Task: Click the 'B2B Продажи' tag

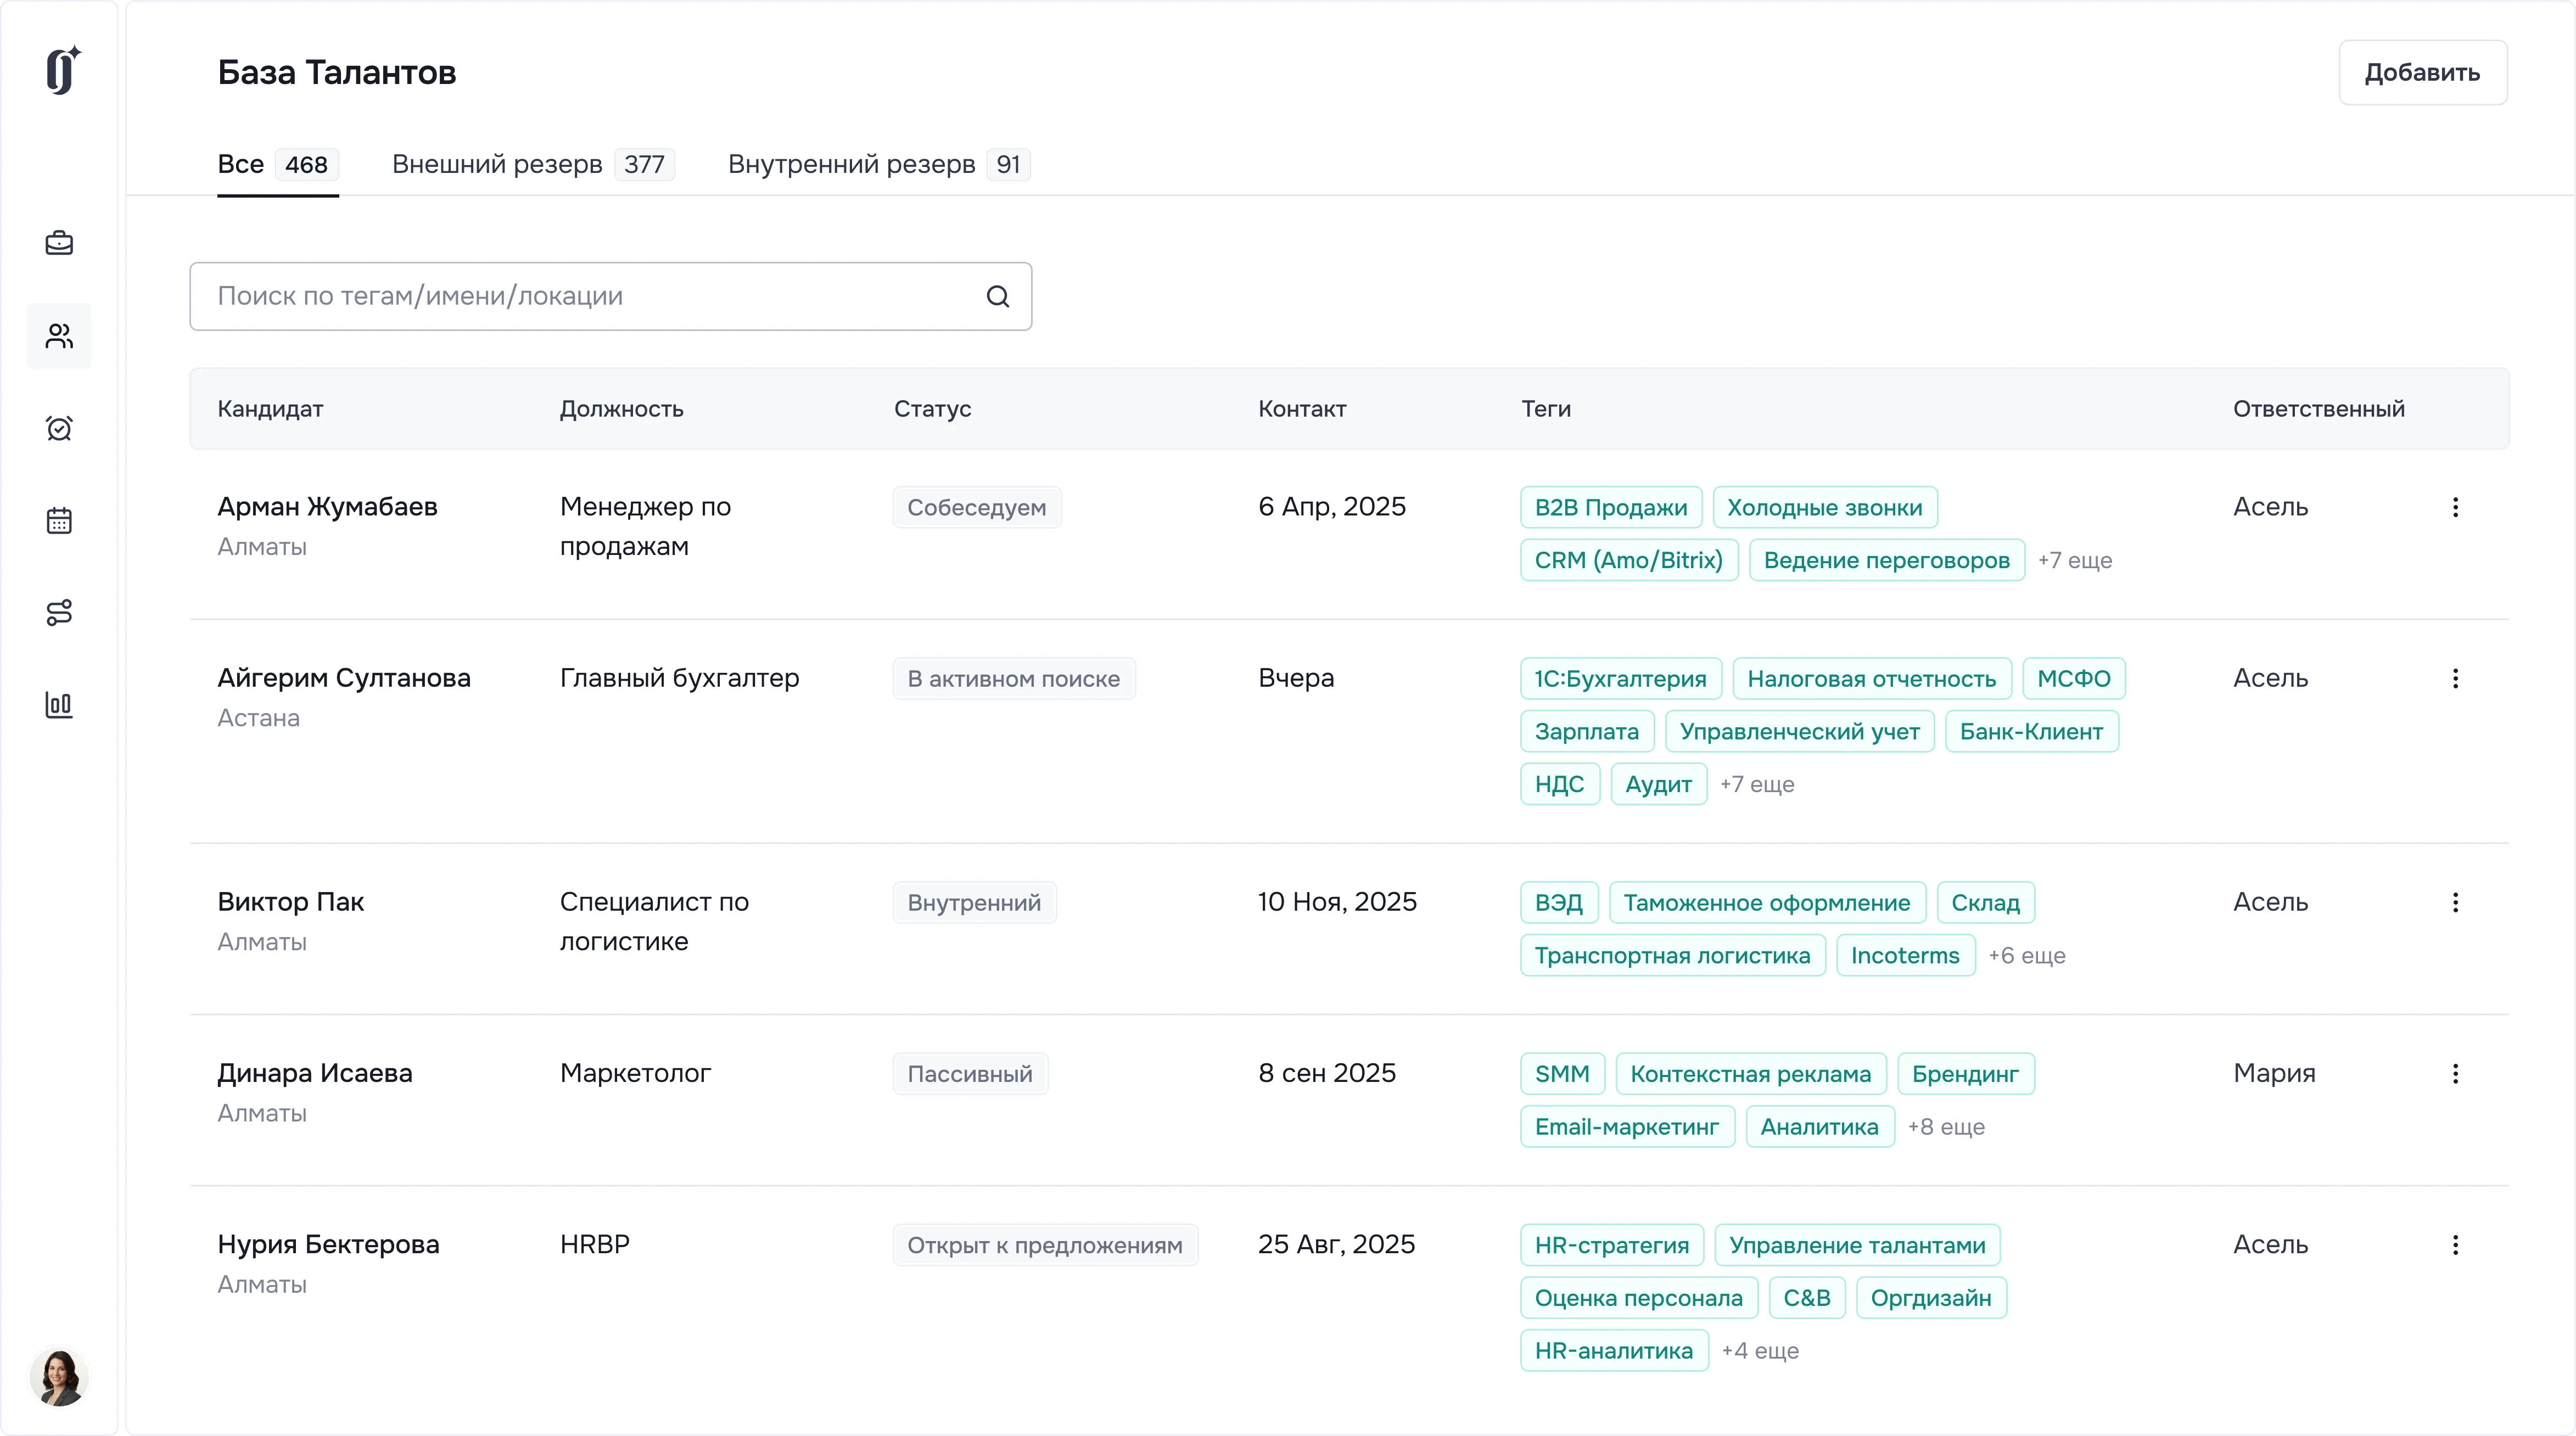Action: (1610, 507)
